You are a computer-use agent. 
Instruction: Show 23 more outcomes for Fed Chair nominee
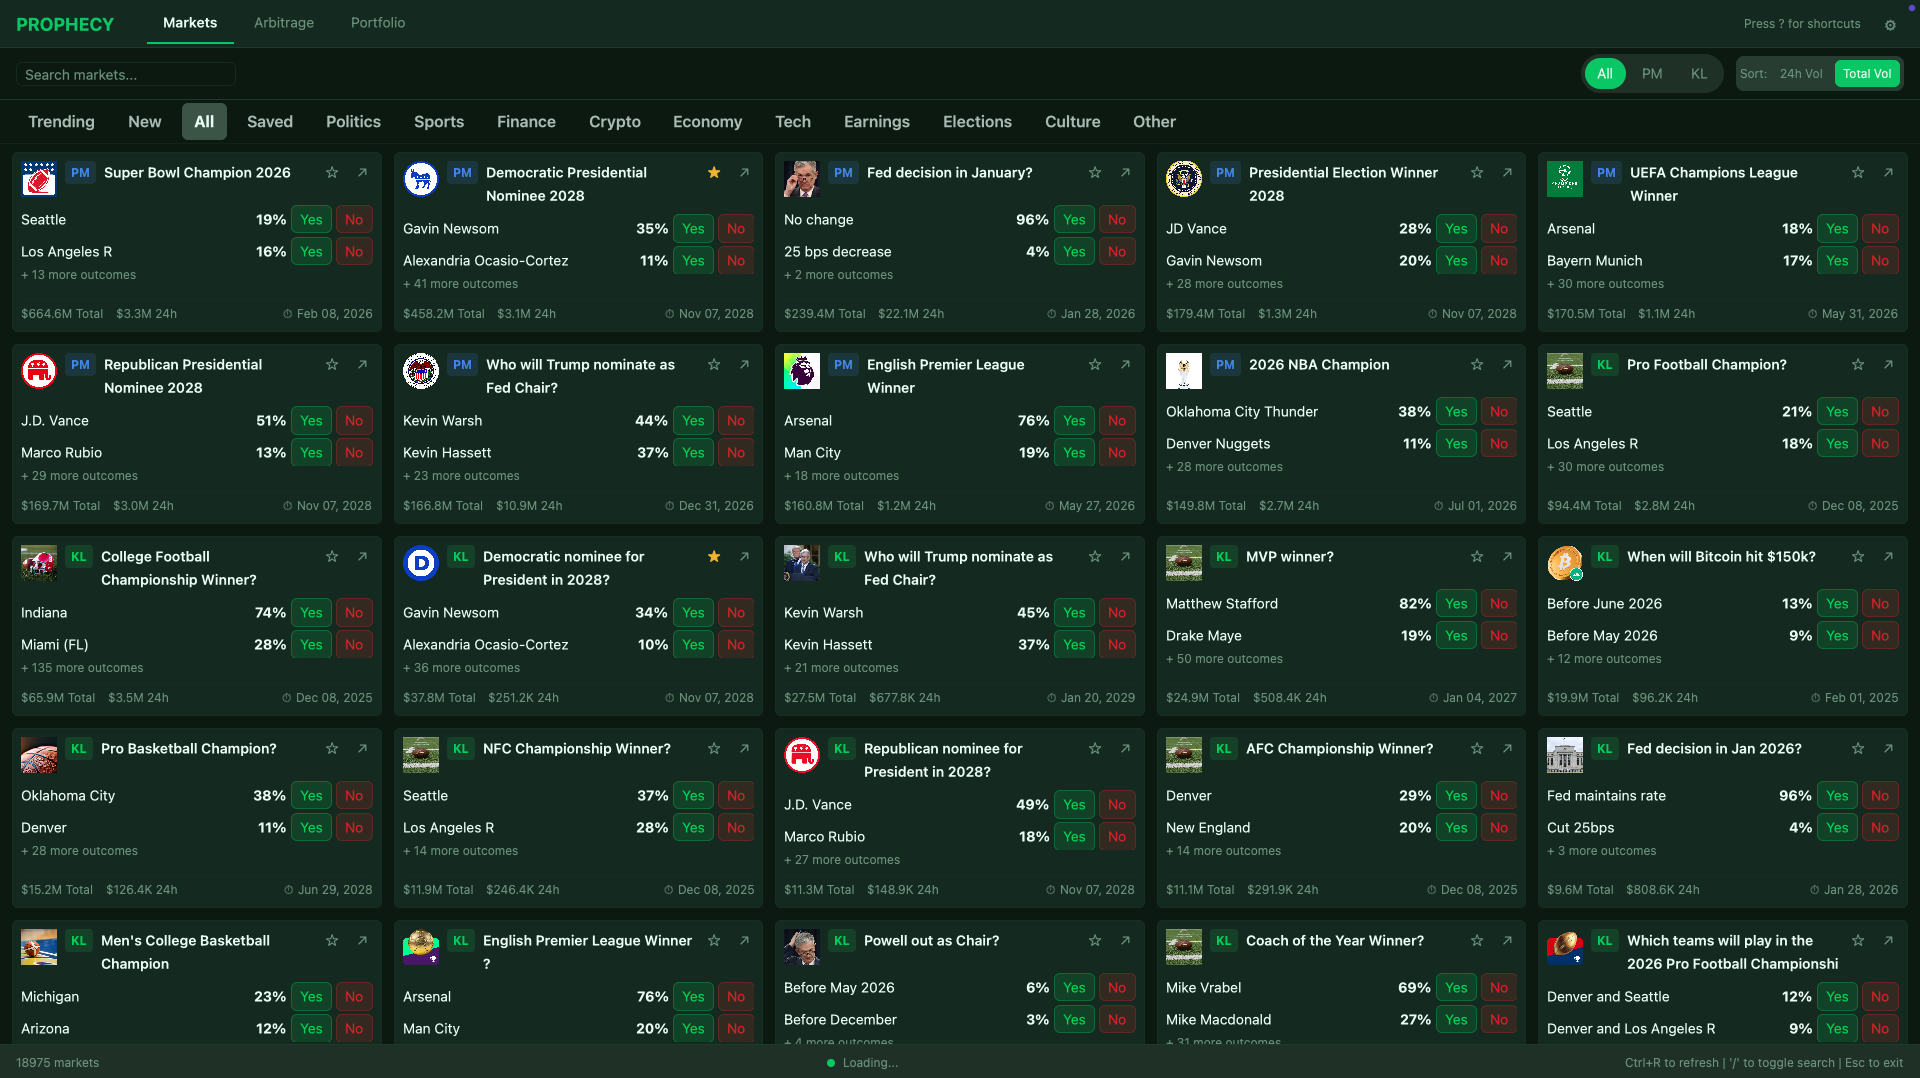[461, 476]
